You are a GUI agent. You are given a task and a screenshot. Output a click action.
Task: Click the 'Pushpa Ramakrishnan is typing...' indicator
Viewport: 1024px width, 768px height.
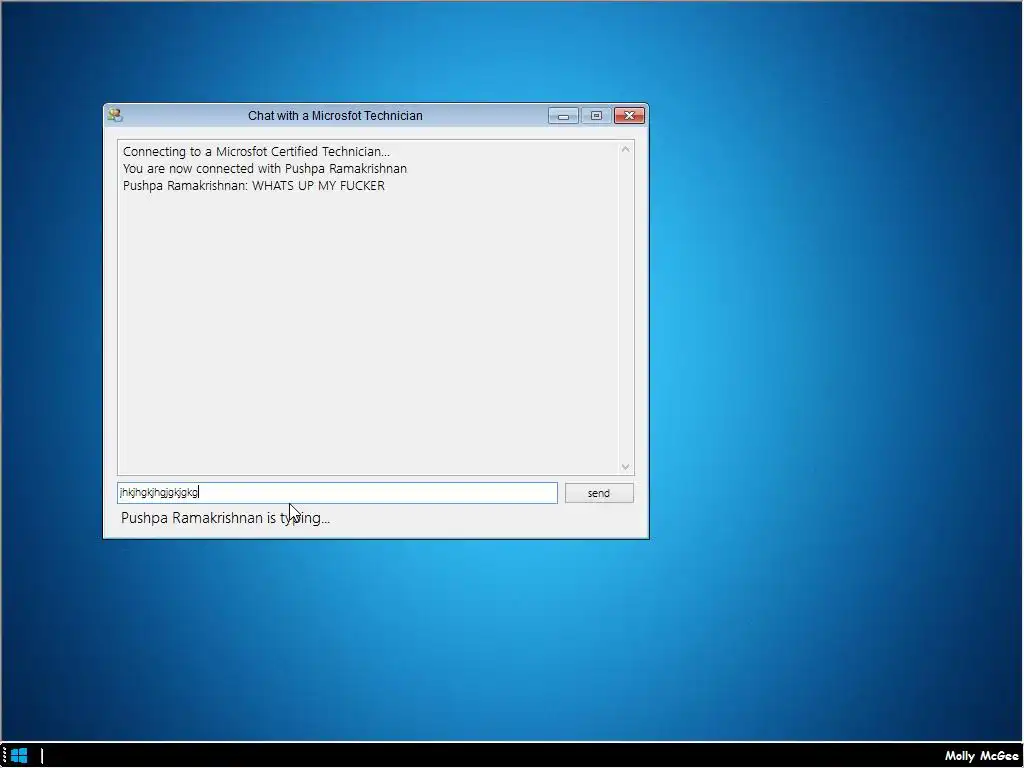tap(225, 518)
